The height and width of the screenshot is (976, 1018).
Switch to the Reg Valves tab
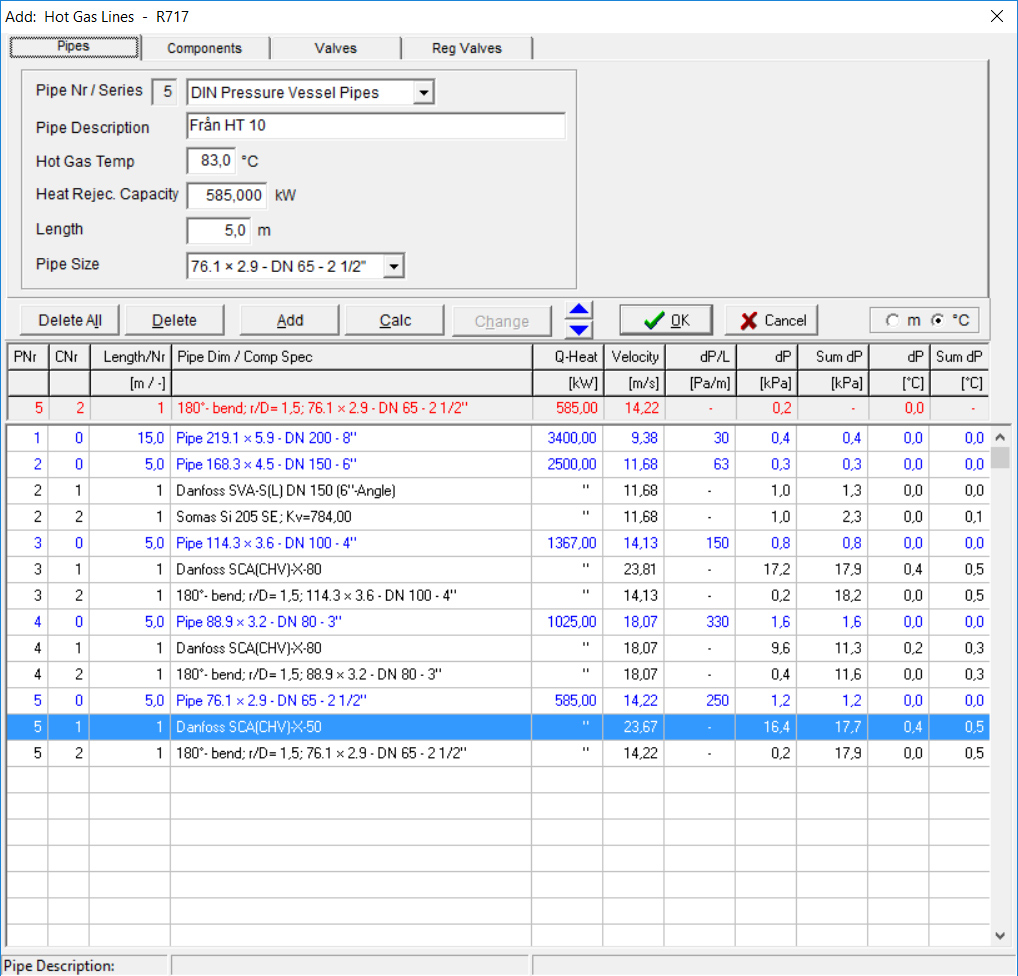[467, 48]
